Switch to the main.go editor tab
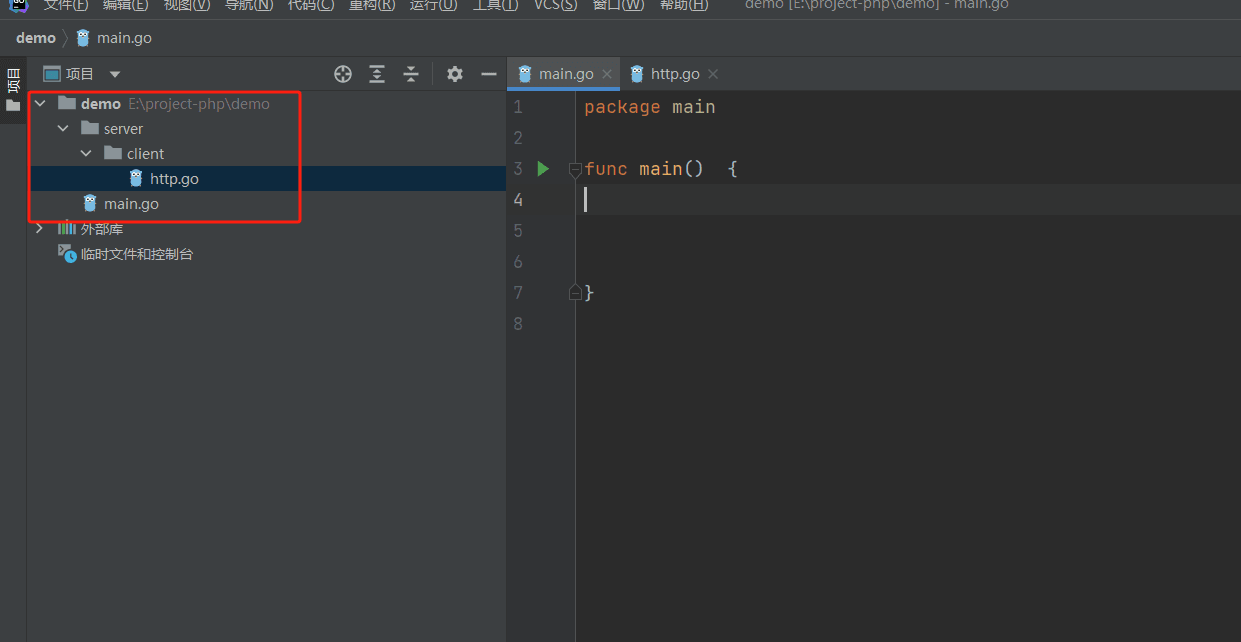The width and height of the screenshot is (1241, 642). pos(566,74)
